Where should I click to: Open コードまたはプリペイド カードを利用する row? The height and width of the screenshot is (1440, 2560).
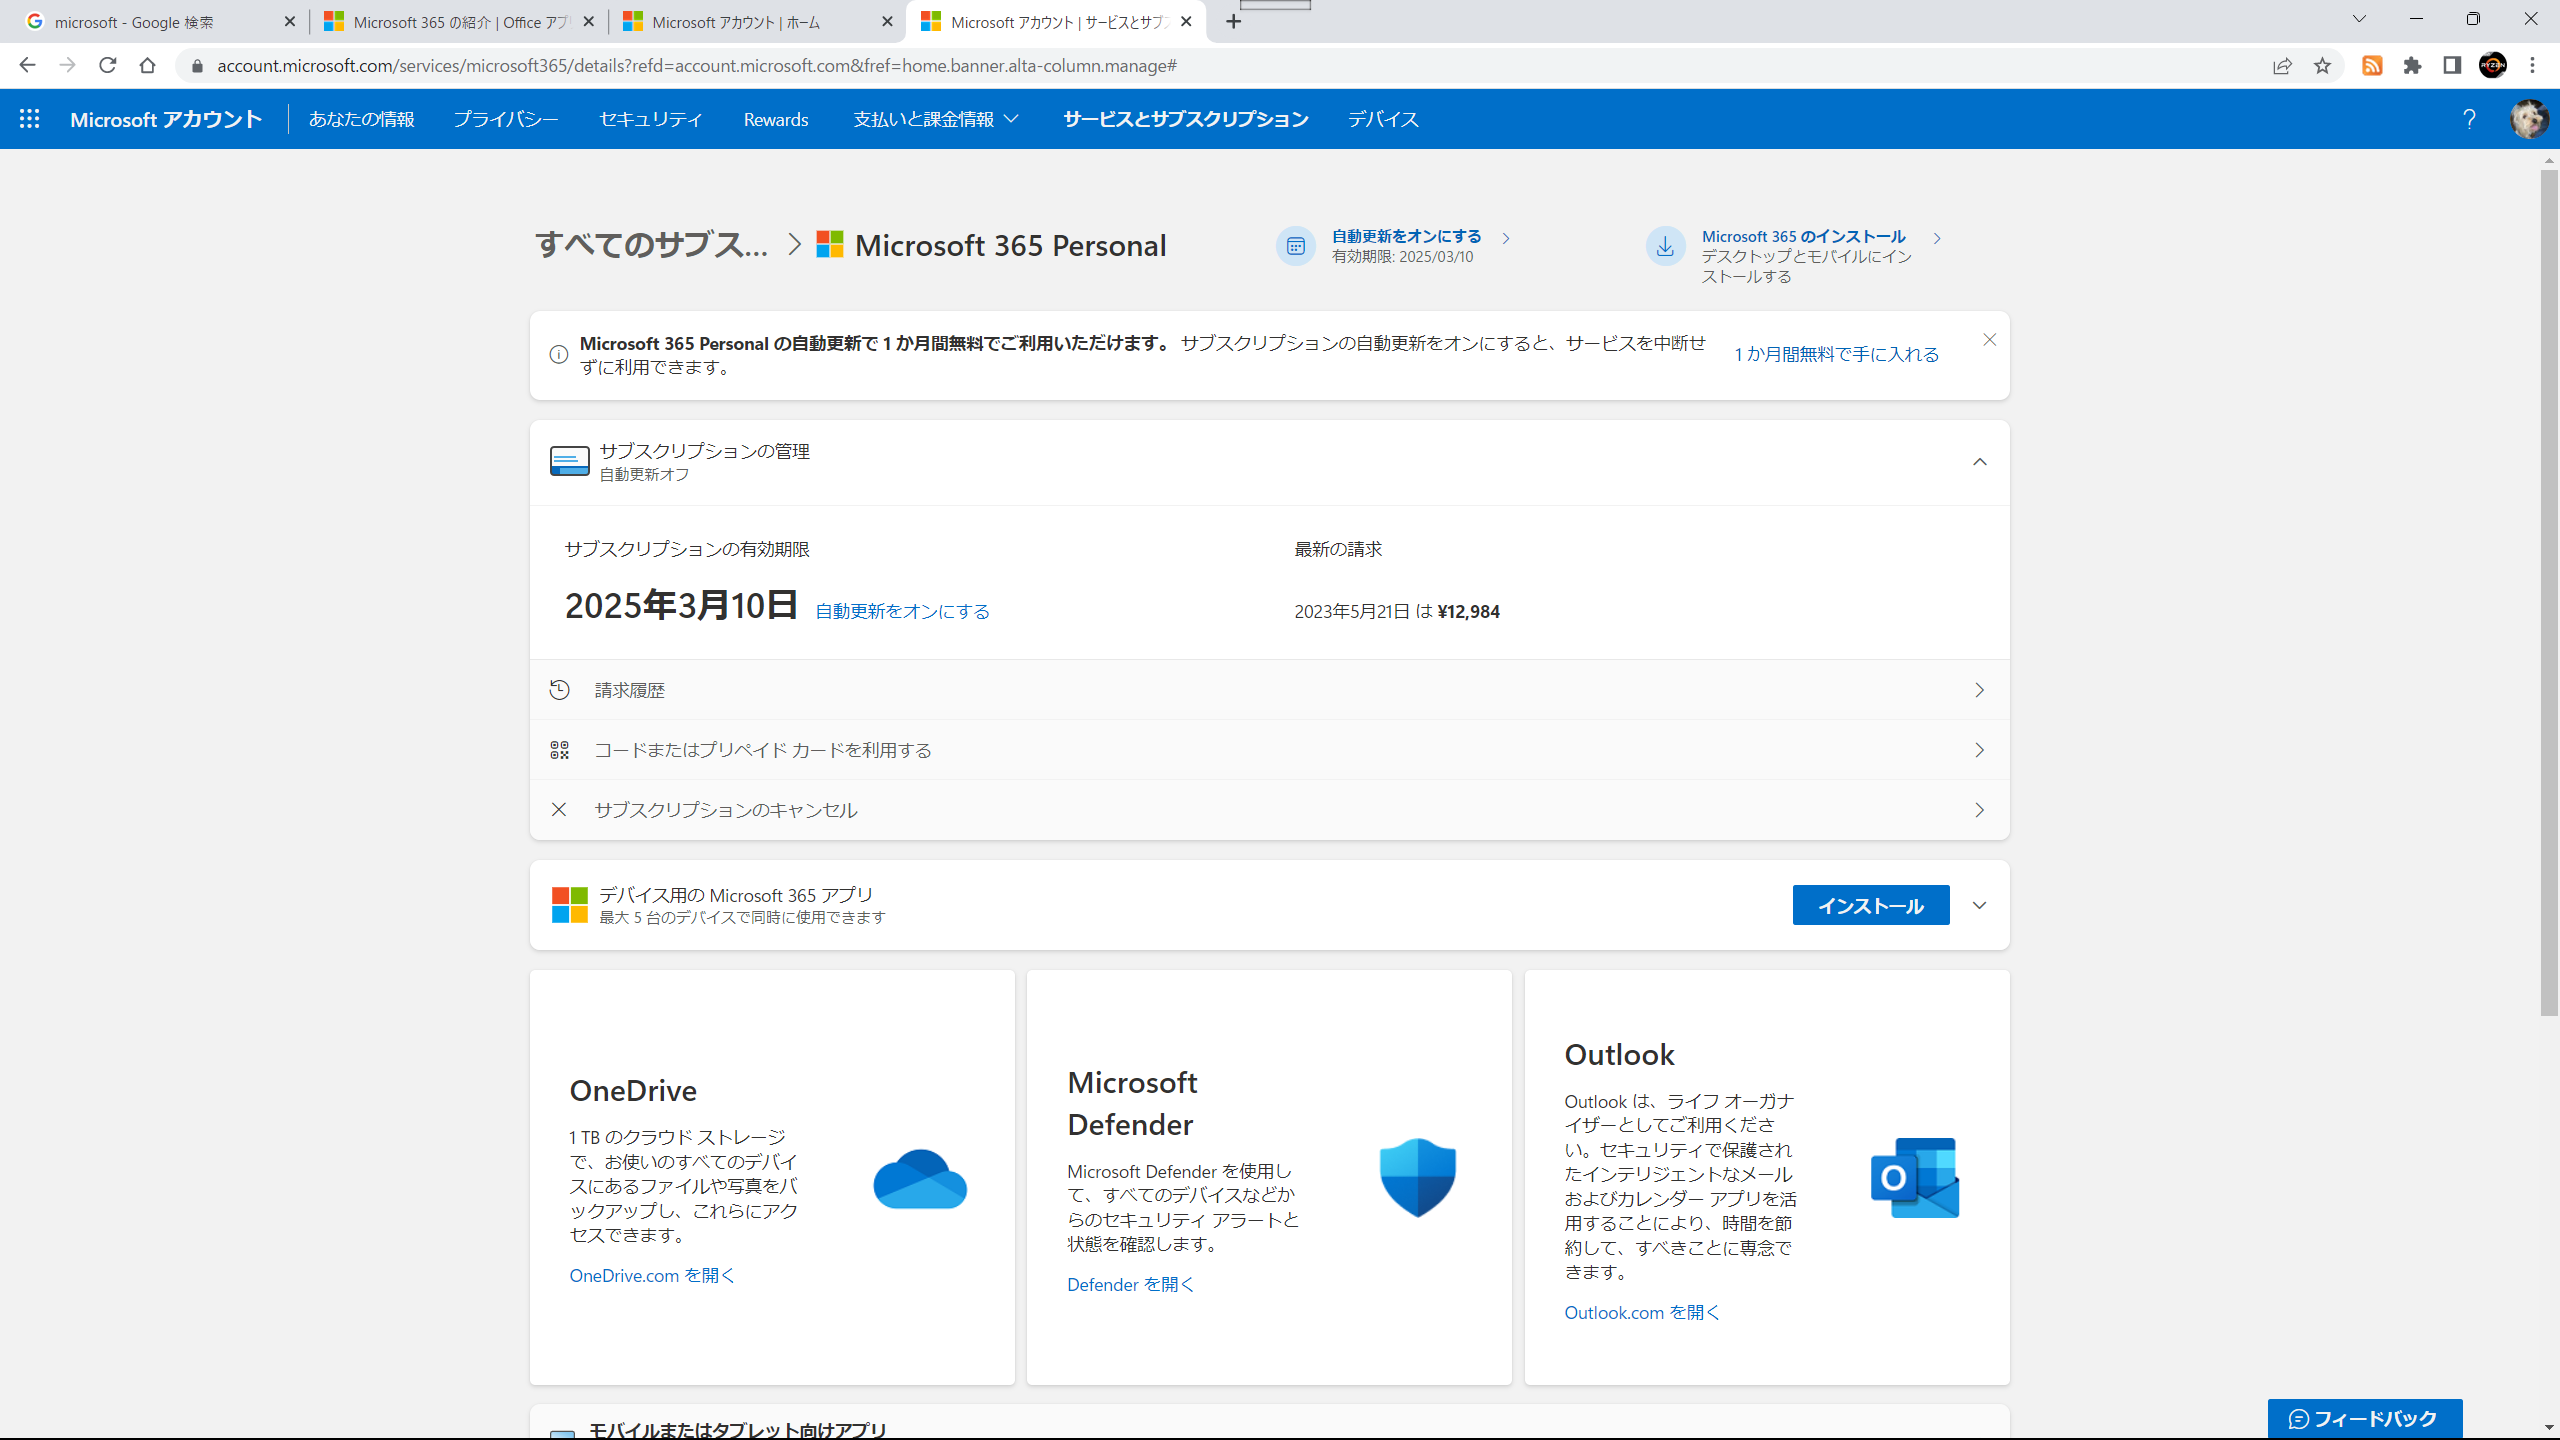(x=1269, y=750)
